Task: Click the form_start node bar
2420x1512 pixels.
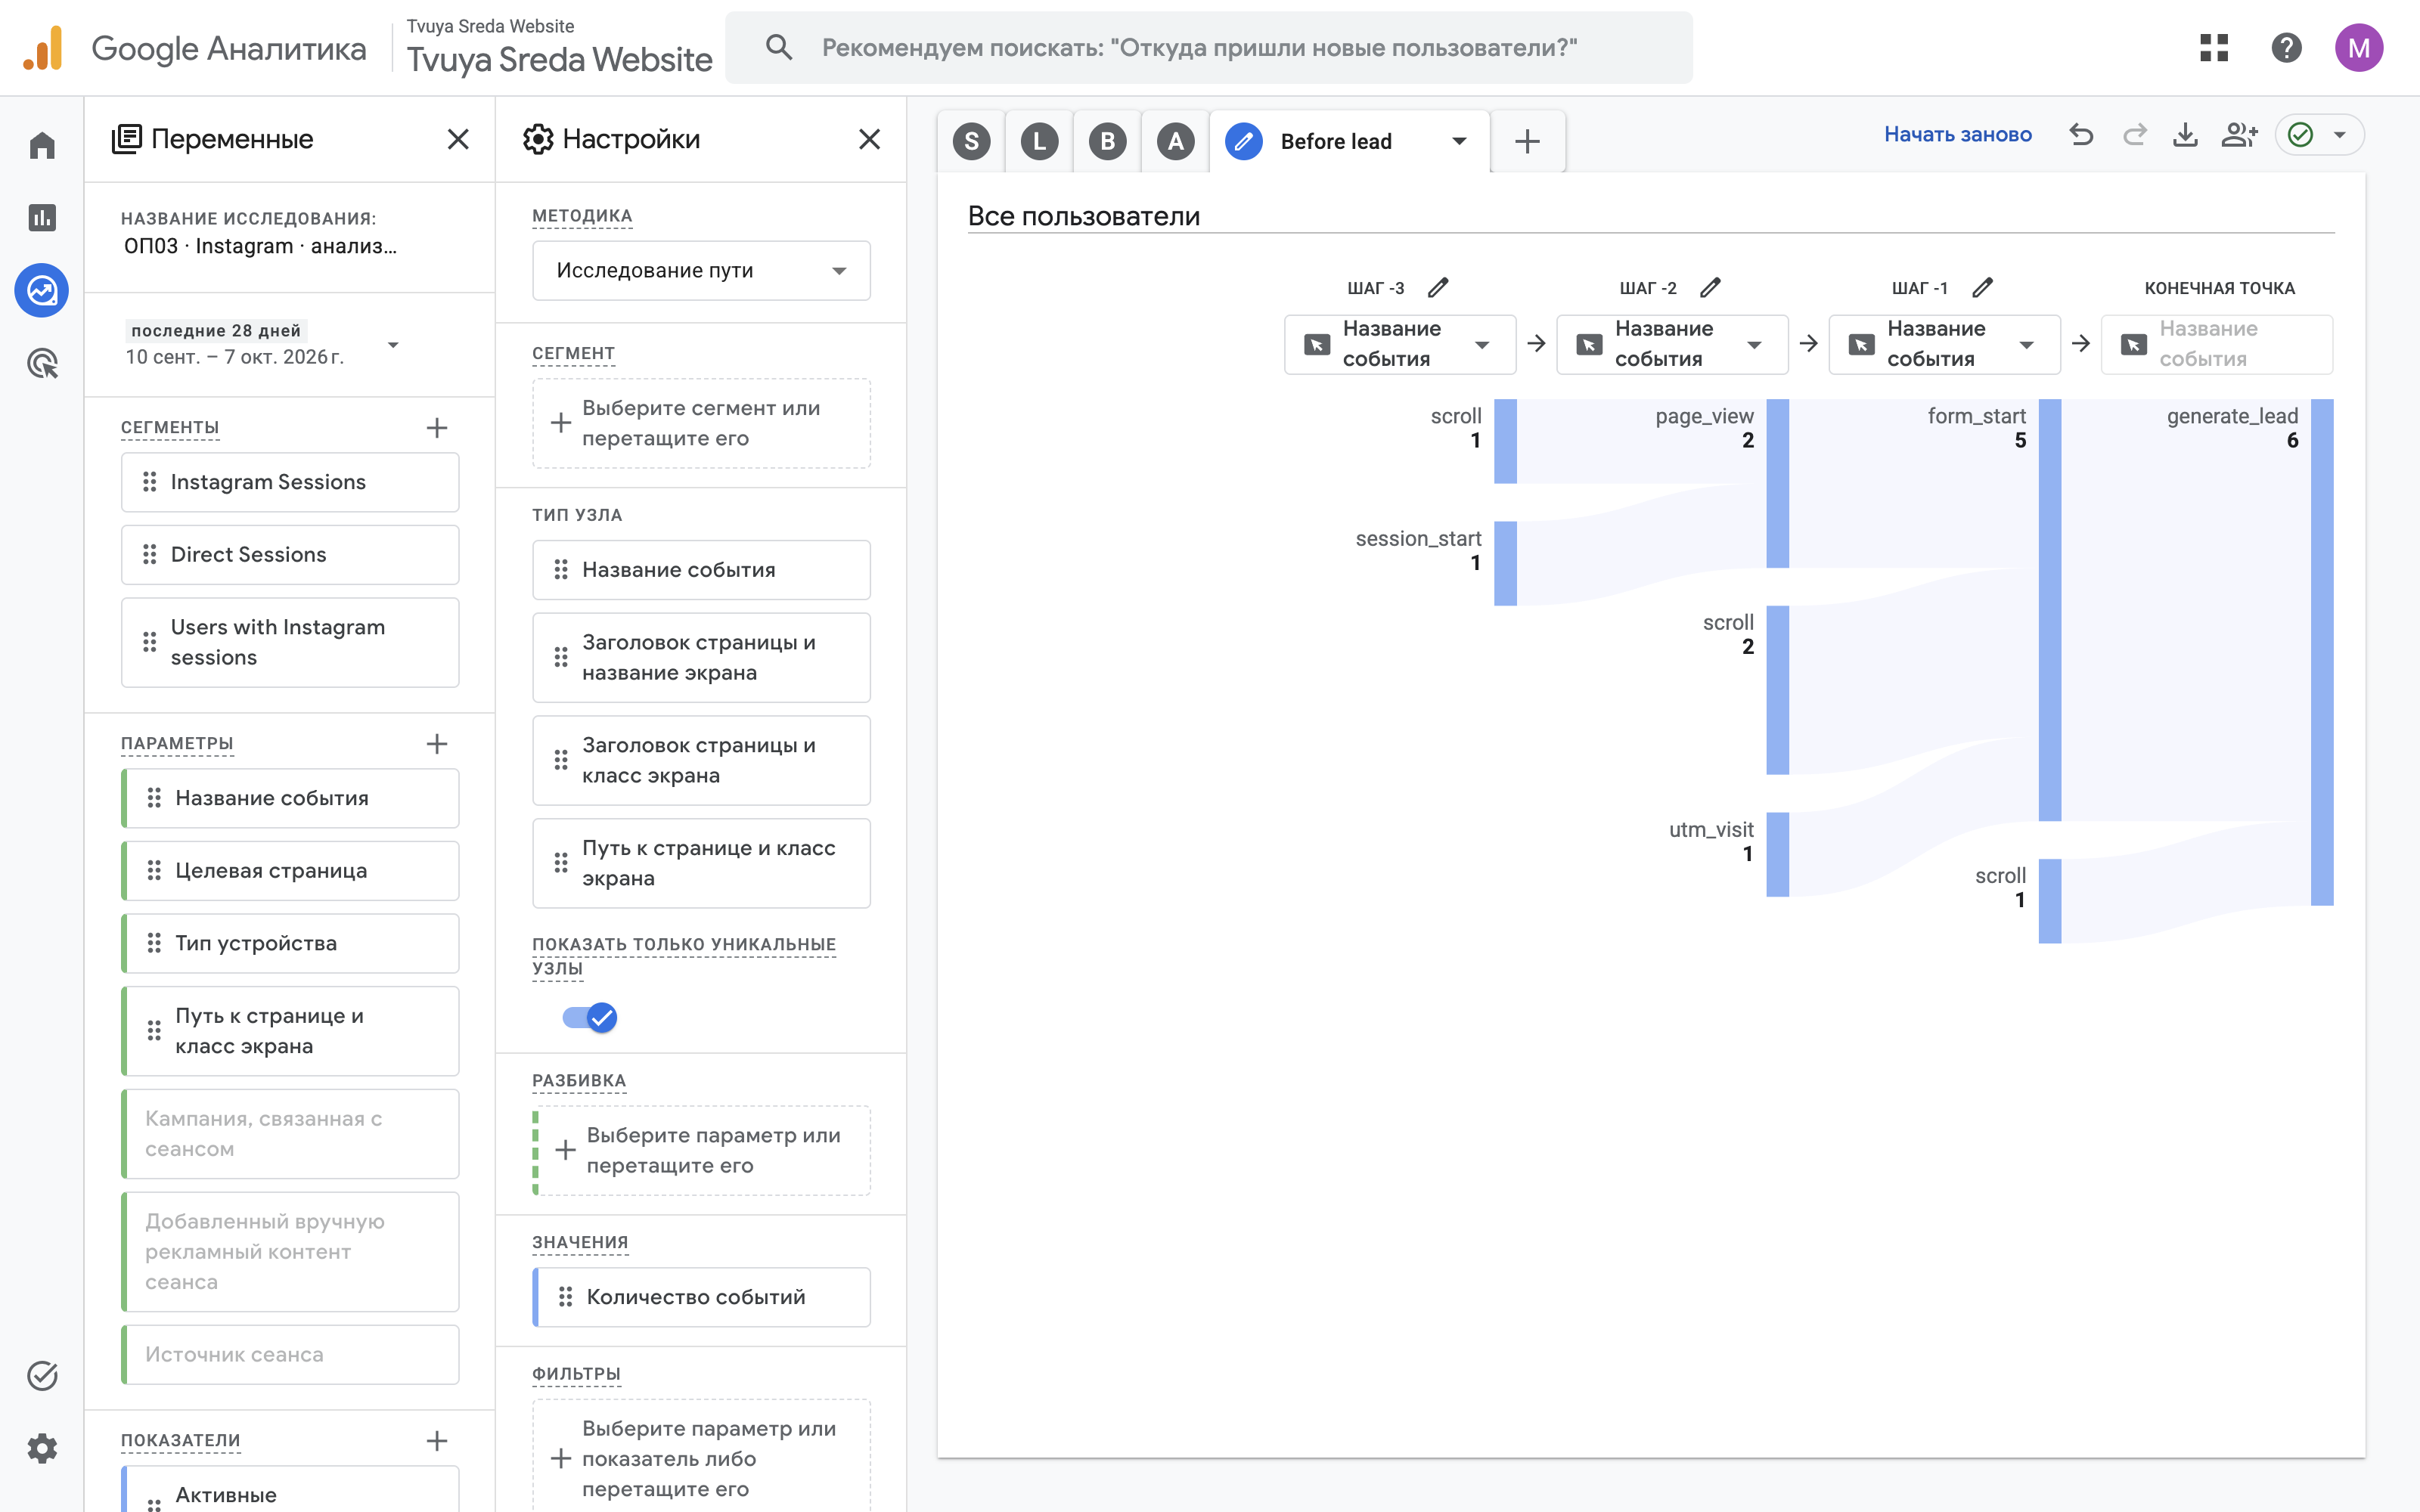Action: coord(2050,610)
